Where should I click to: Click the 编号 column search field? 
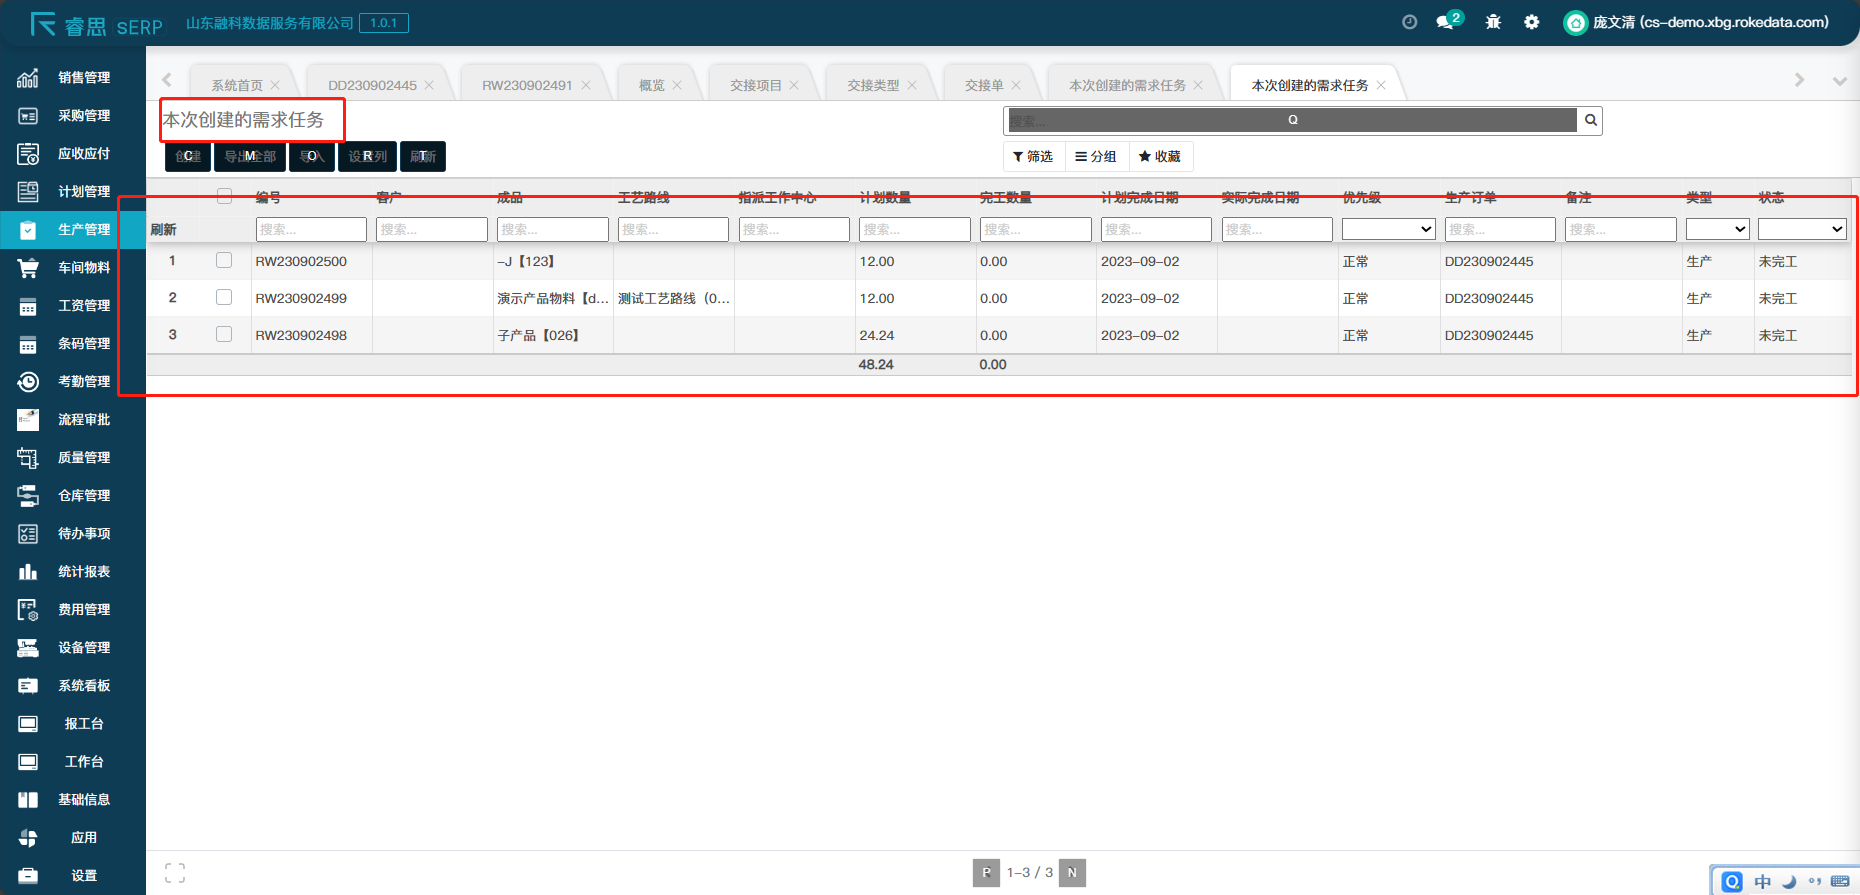311,229
